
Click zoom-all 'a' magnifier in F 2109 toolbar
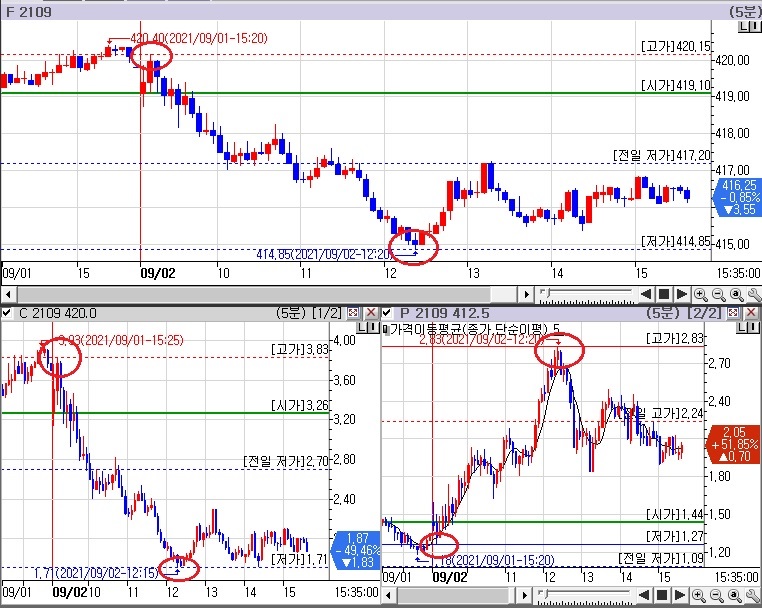click(736, 294)
